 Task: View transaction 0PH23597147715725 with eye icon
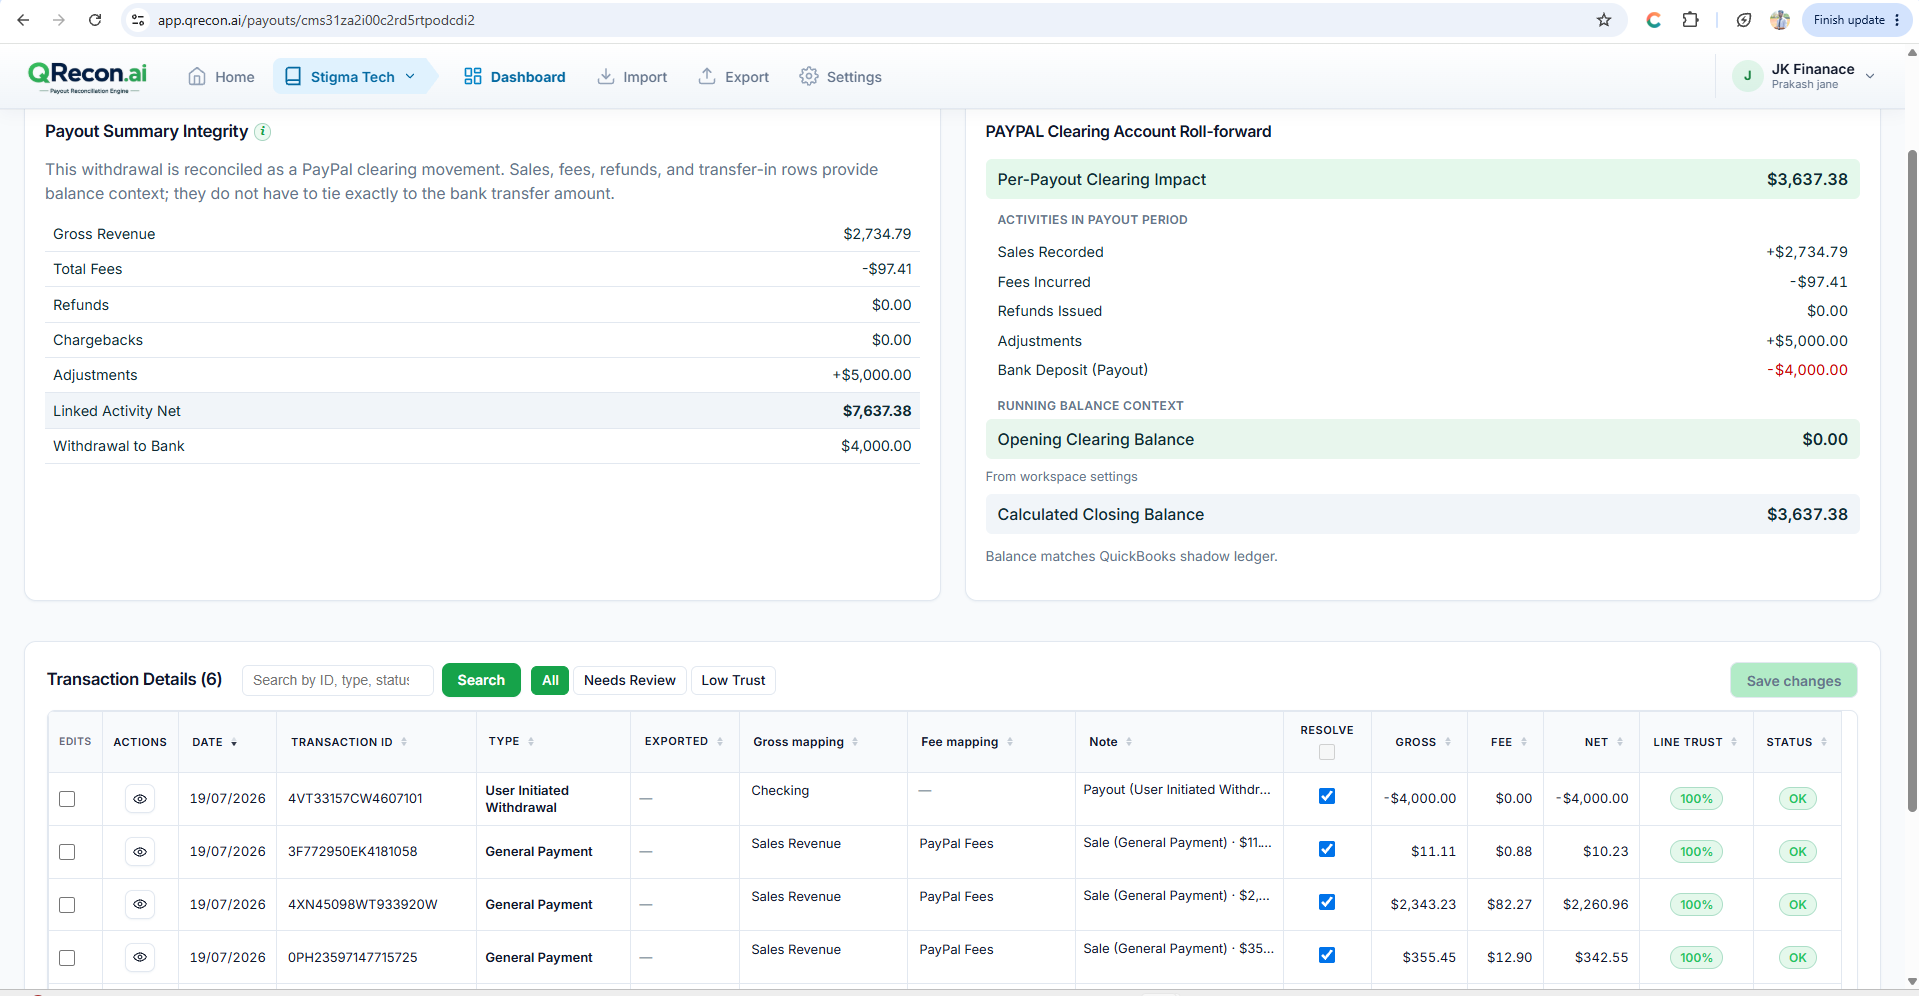(x=140, y=958)
